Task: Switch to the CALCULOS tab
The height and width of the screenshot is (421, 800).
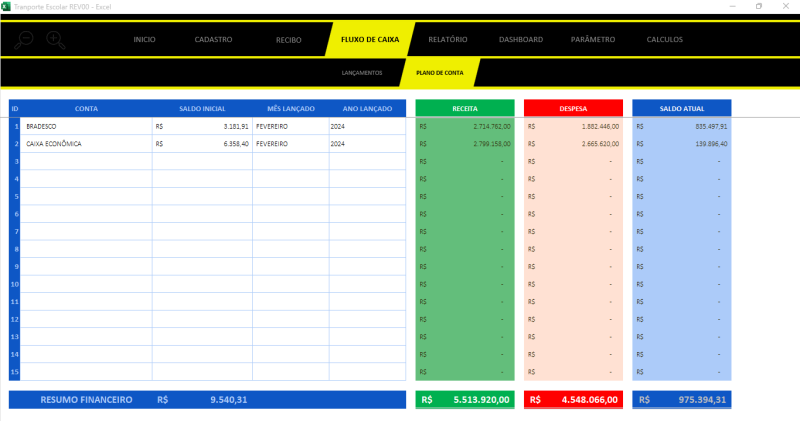Action: point(664,40)
